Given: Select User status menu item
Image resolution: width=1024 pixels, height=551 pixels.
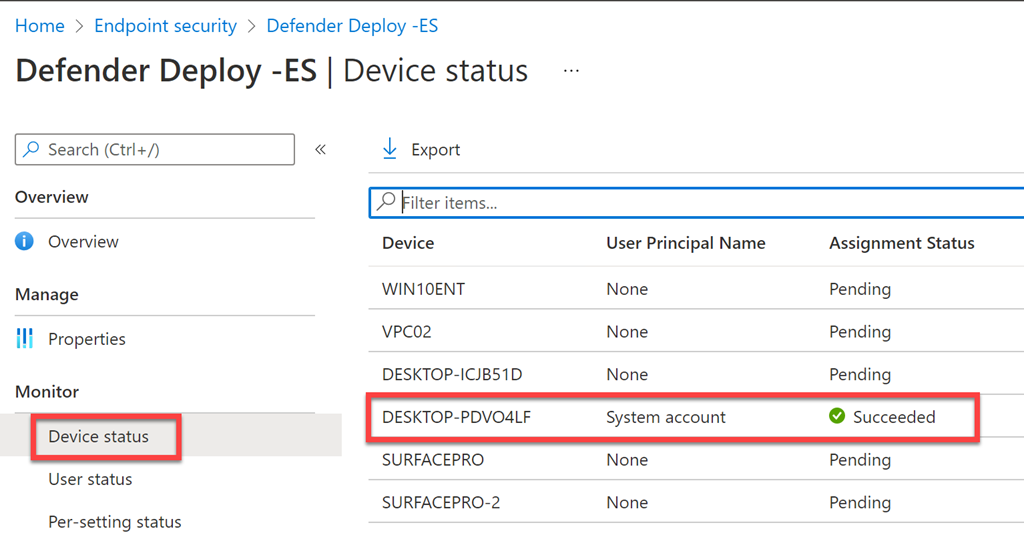Looking at the screenshot, I should (90, 479).
